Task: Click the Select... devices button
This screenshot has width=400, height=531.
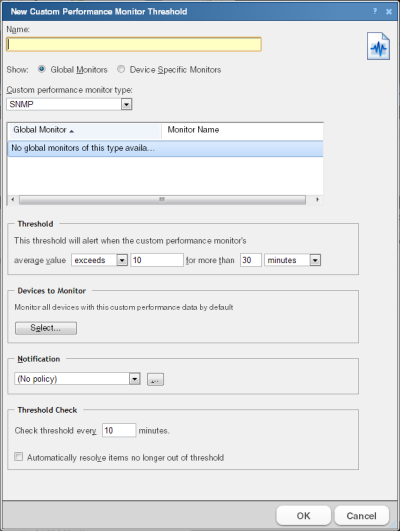Action: 46,328
